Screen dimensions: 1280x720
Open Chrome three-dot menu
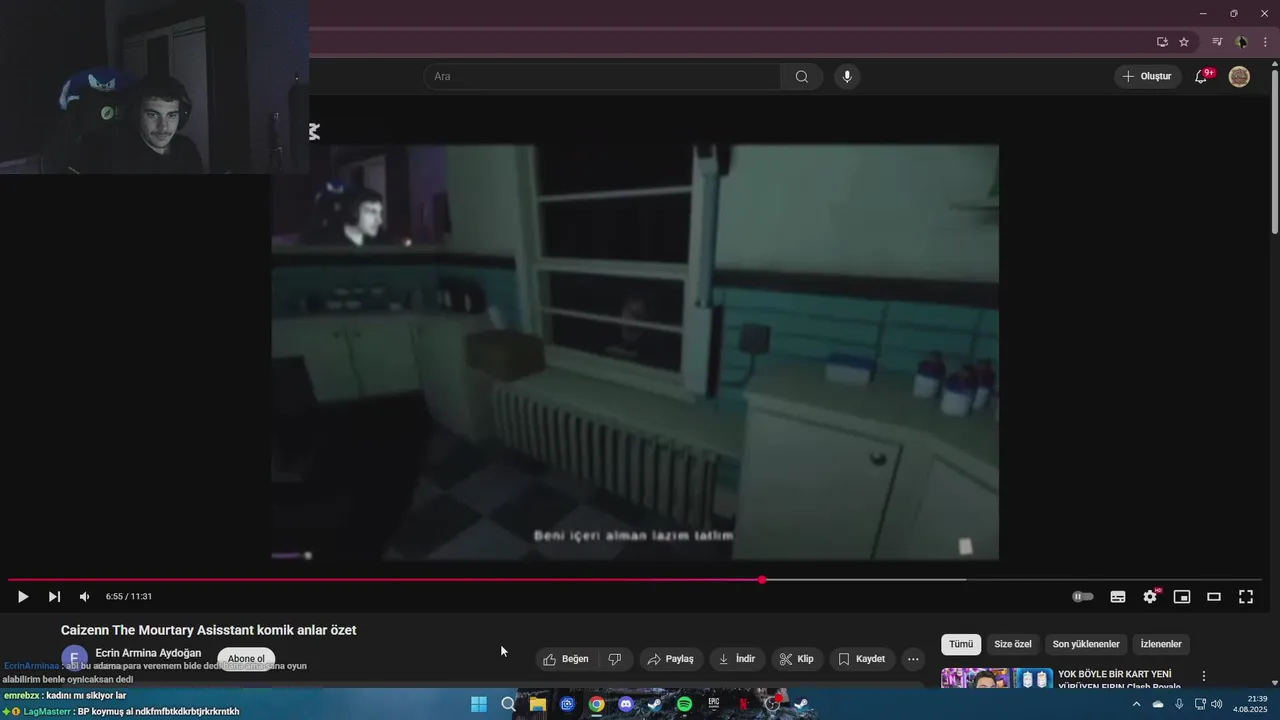[x=1265, y=42]
